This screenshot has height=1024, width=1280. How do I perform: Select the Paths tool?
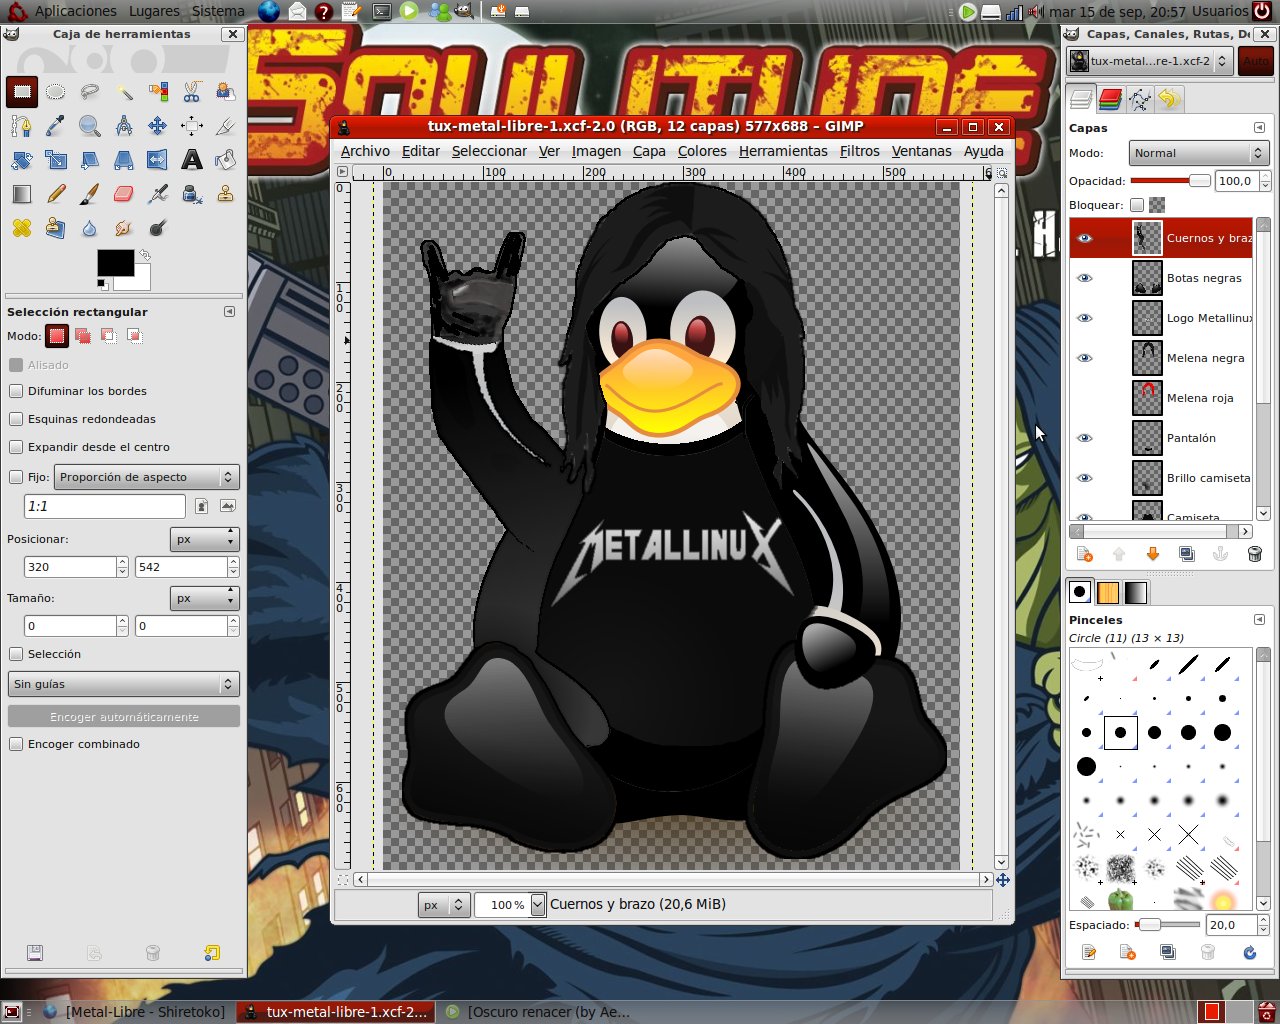click(22, 126)
